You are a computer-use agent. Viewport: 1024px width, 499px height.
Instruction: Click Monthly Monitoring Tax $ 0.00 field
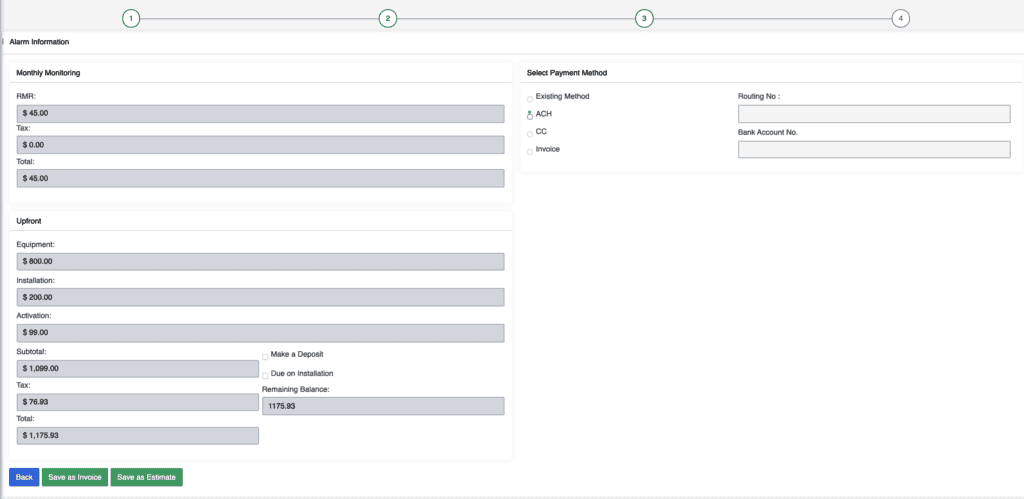pyautogui.click(x=261, y=145)
